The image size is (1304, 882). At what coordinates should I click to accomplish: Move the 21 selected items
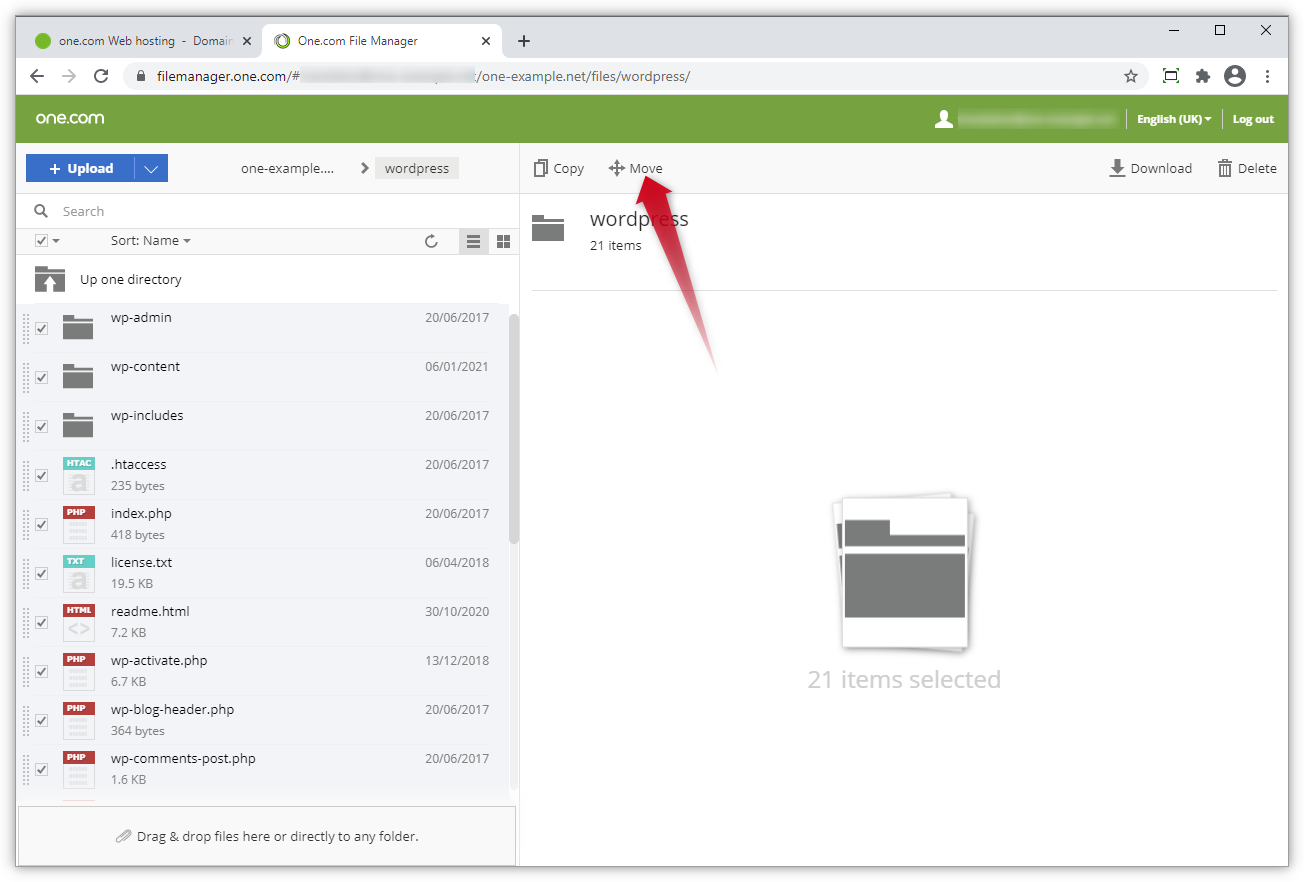tap(635, 168)
